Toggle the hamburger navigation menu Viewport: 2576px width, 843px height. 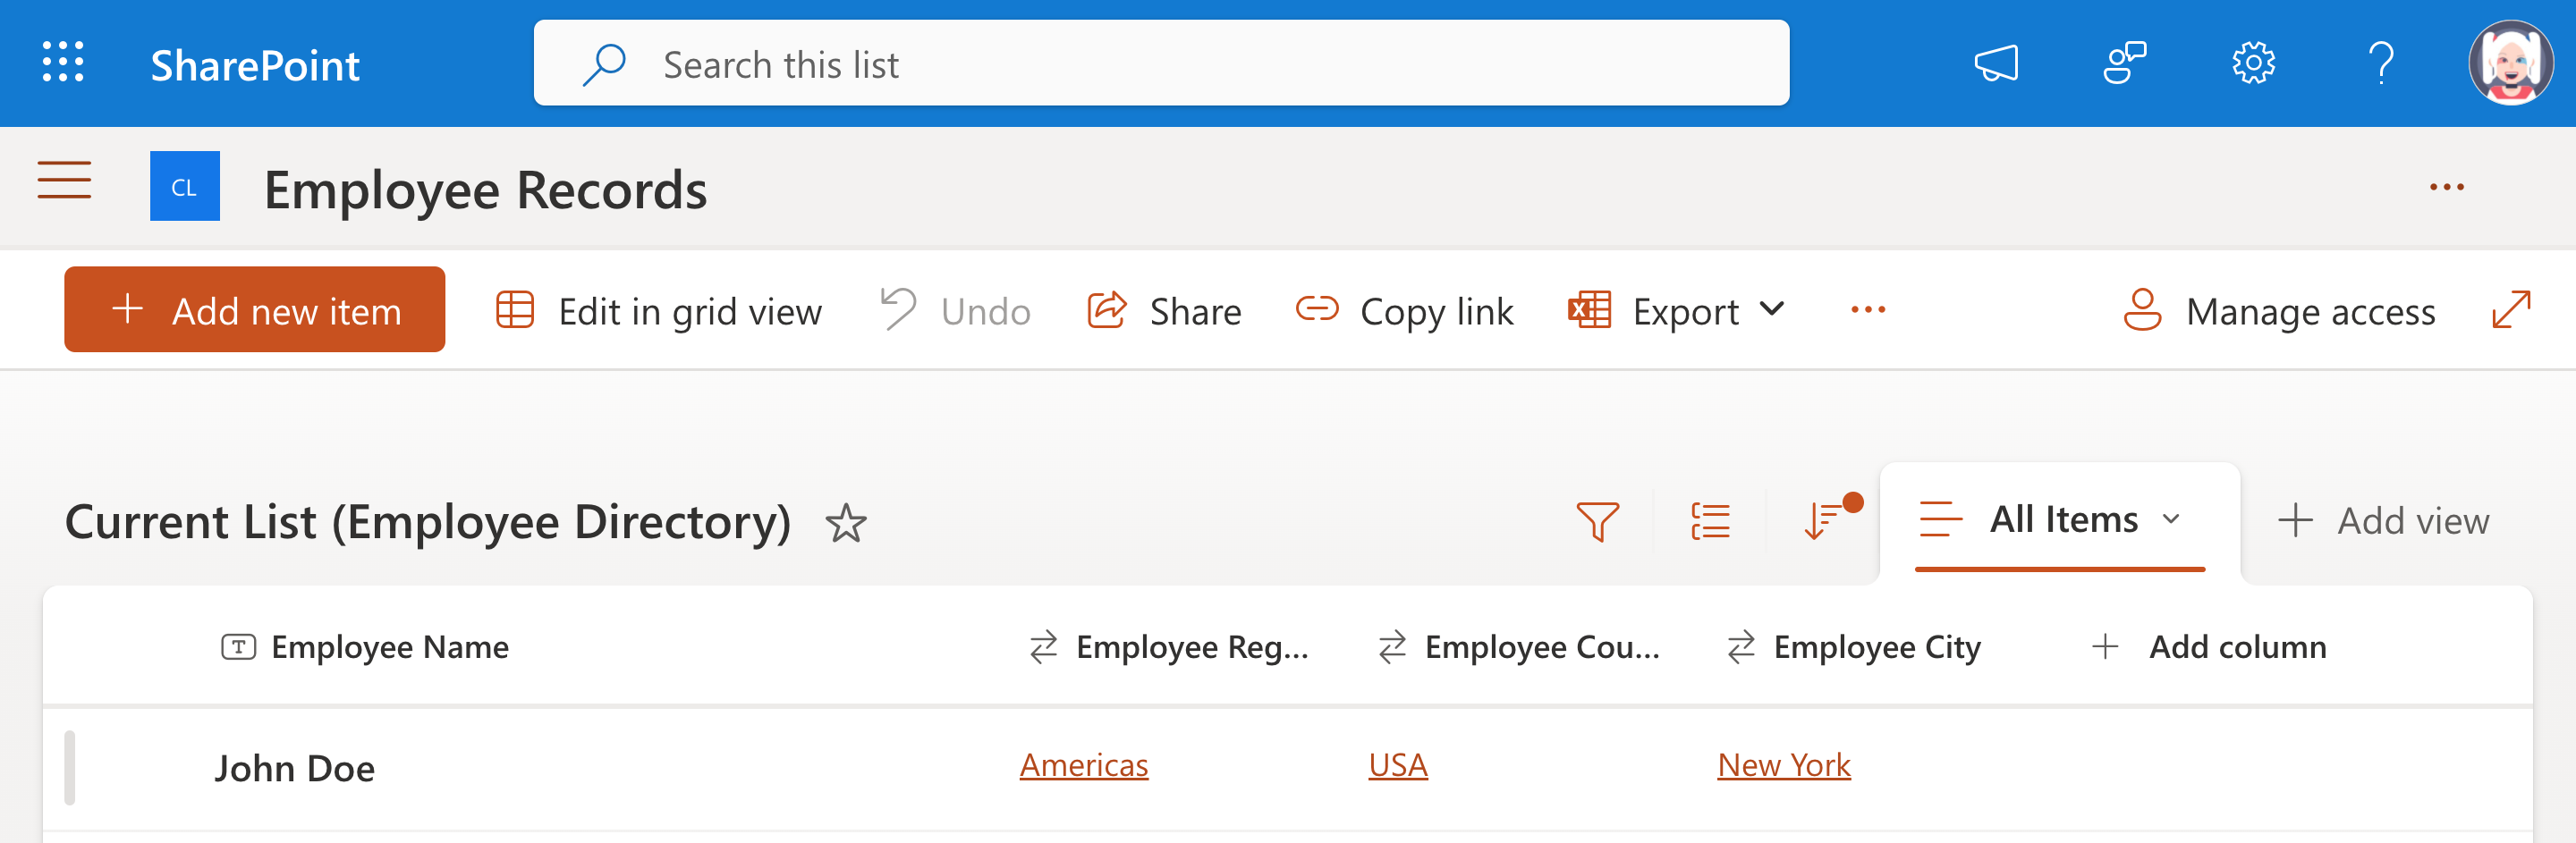point(64,182)
